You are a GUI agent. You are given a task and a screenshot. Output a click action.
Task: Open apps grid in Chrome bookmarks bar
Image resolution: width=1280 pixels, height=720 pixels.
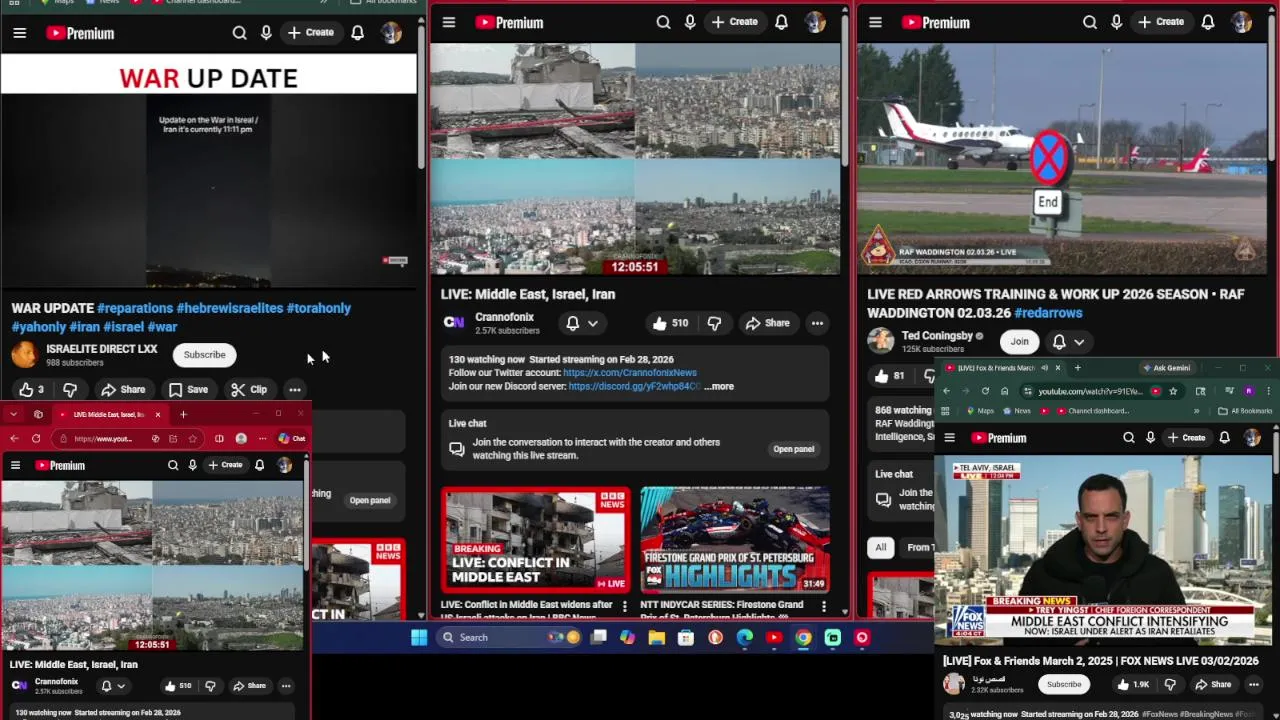(x=947, y=411)
